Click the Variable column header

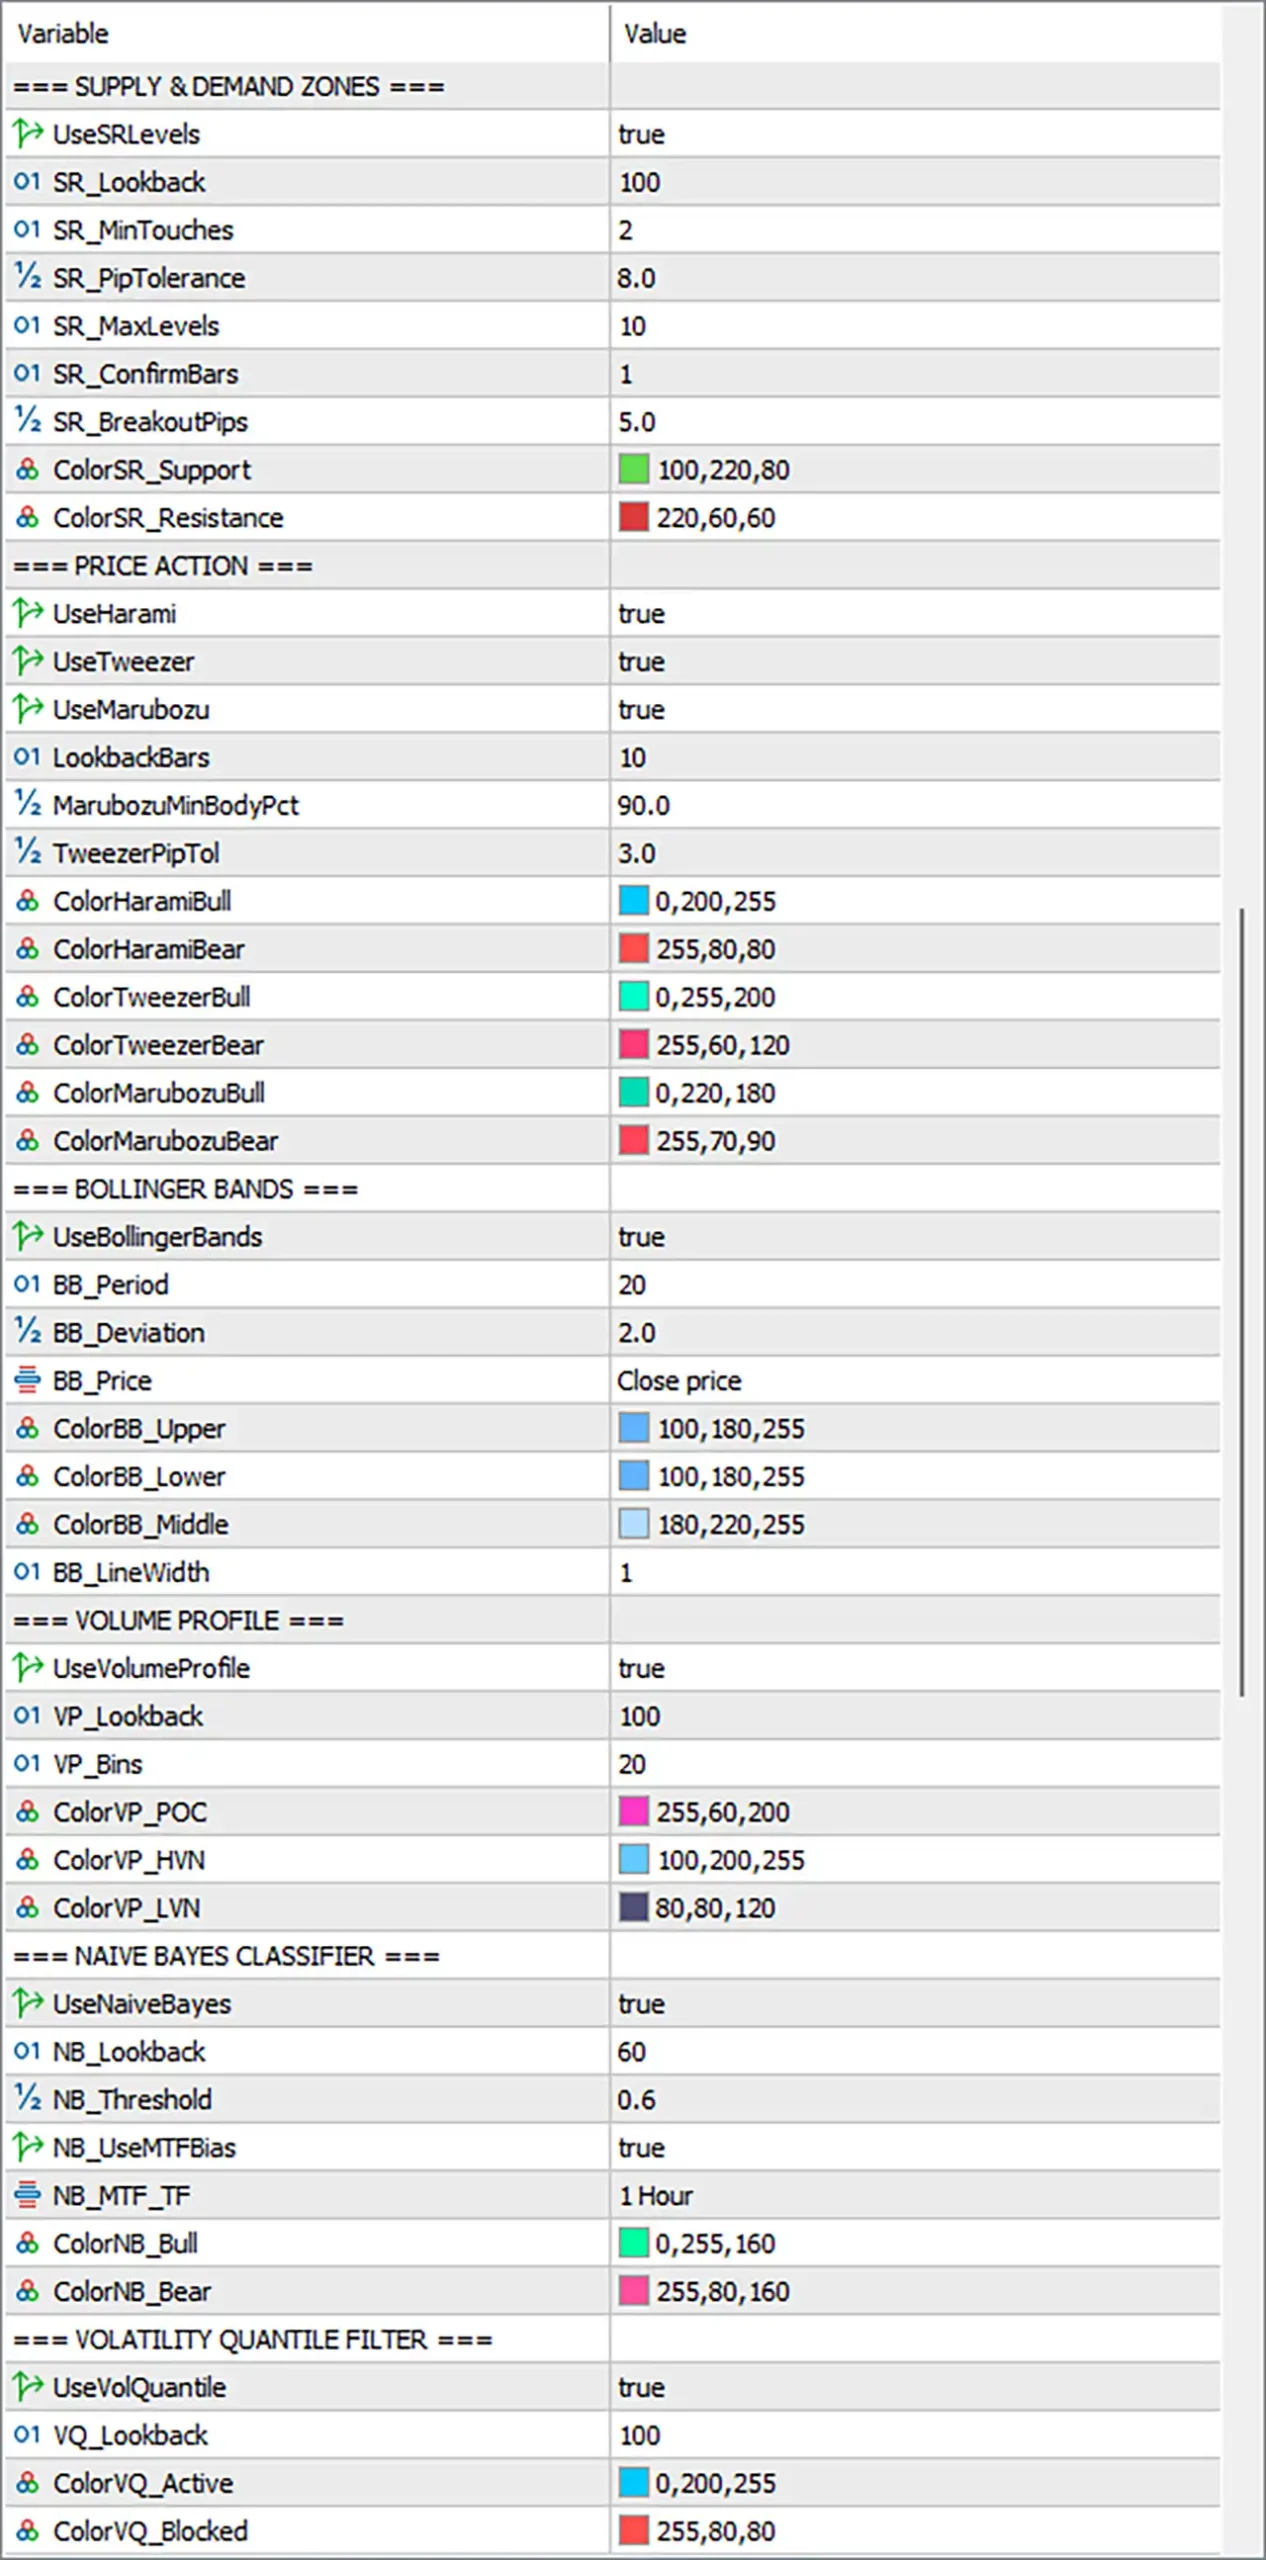point(307,33)
